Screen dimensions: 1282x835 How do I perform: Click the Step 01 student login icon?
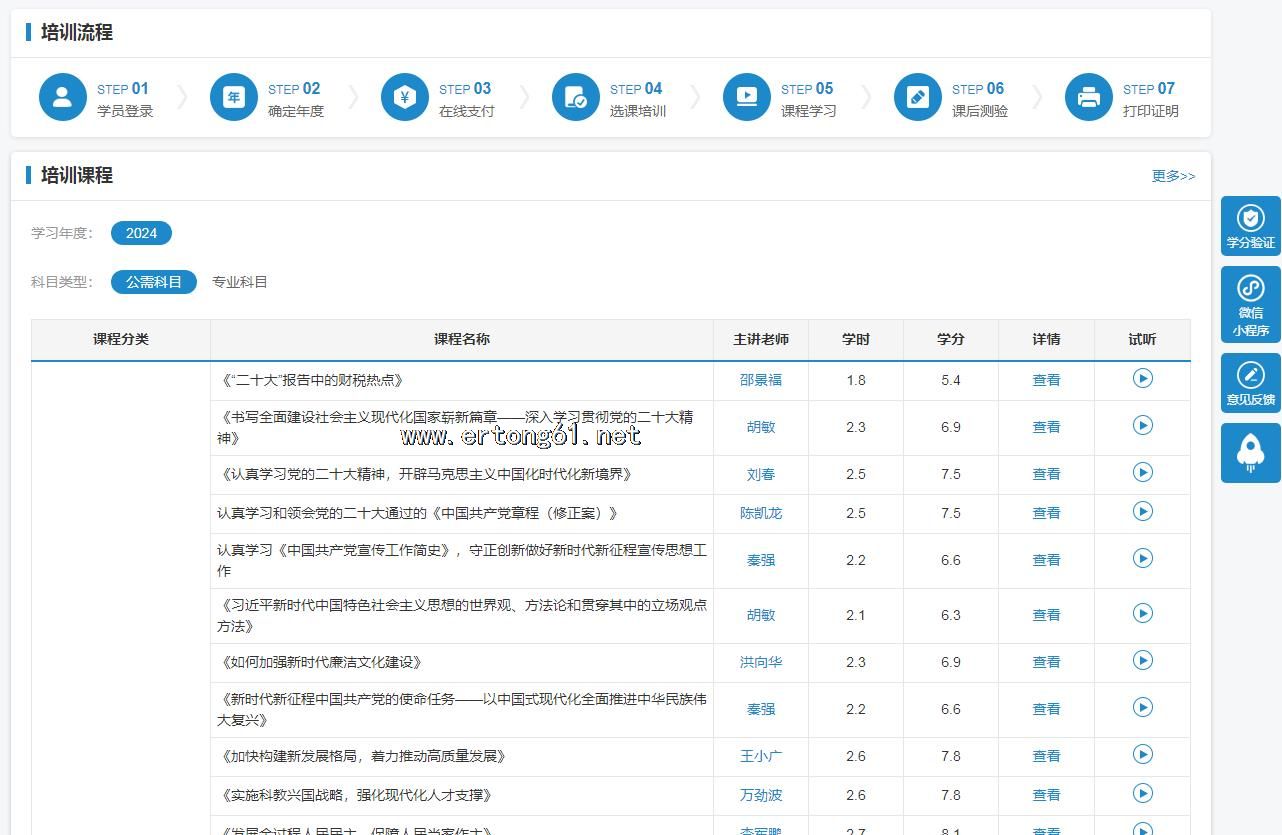click(62, 97)
